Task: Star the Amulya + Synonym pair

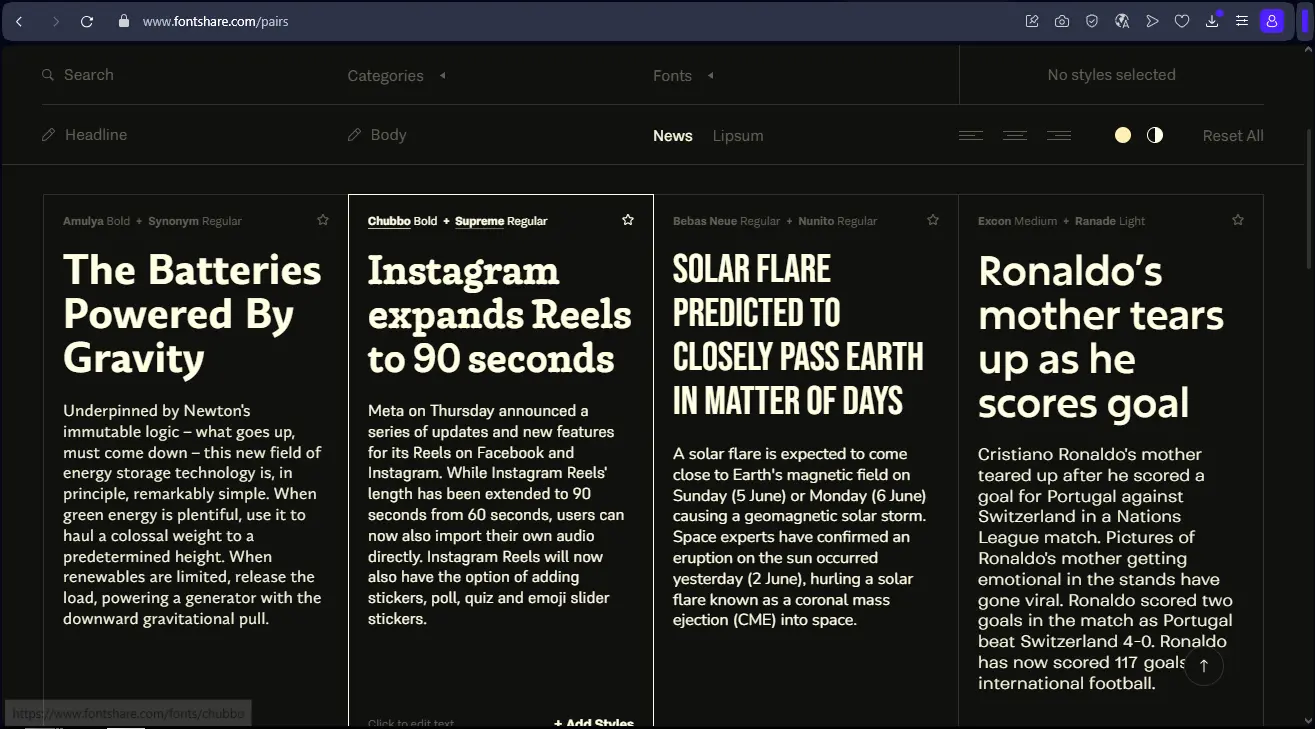Action: (x=323, y=220)
